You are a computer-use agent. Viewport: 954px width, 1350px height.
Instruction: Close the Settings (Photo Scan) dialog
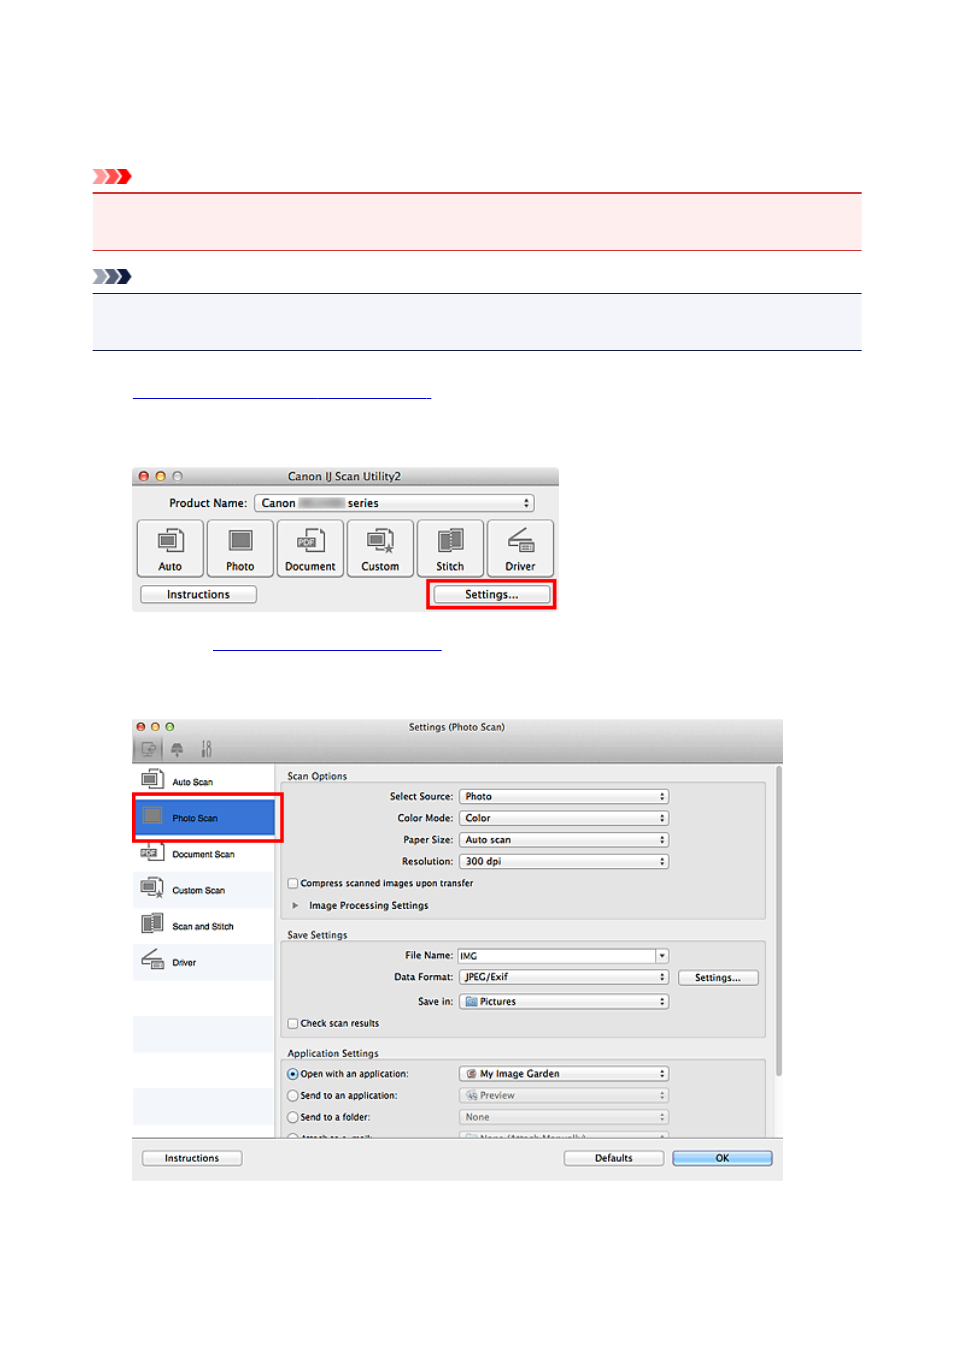pos(141,727)
